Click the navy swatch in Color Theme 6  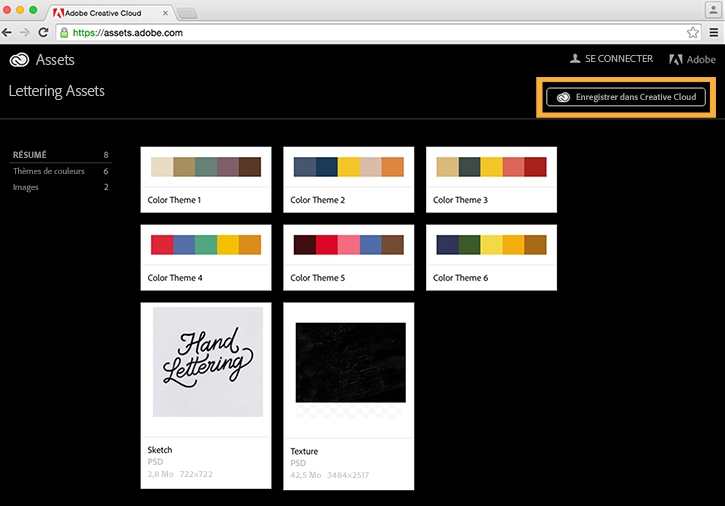pos(447,245)
